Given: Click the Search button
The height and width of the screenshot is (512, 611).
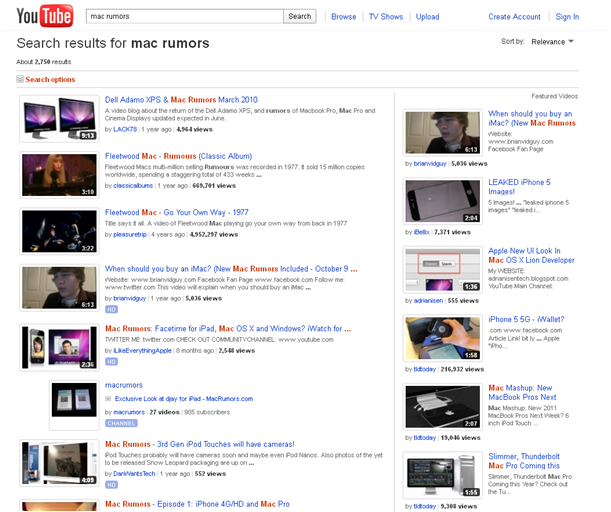Looking at the screenshot, I should pos(300,16).
